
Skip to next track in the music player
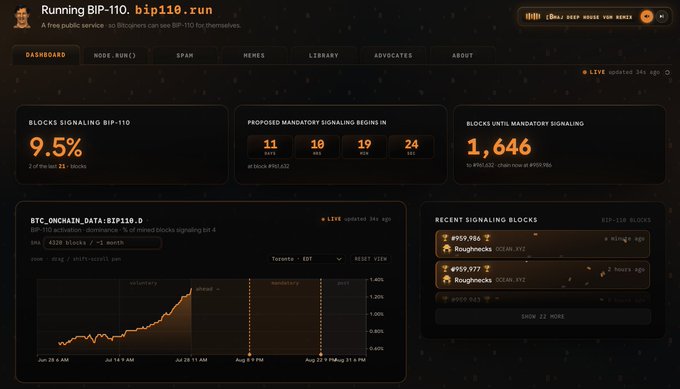pyautogui.click(x=662, y=16)
